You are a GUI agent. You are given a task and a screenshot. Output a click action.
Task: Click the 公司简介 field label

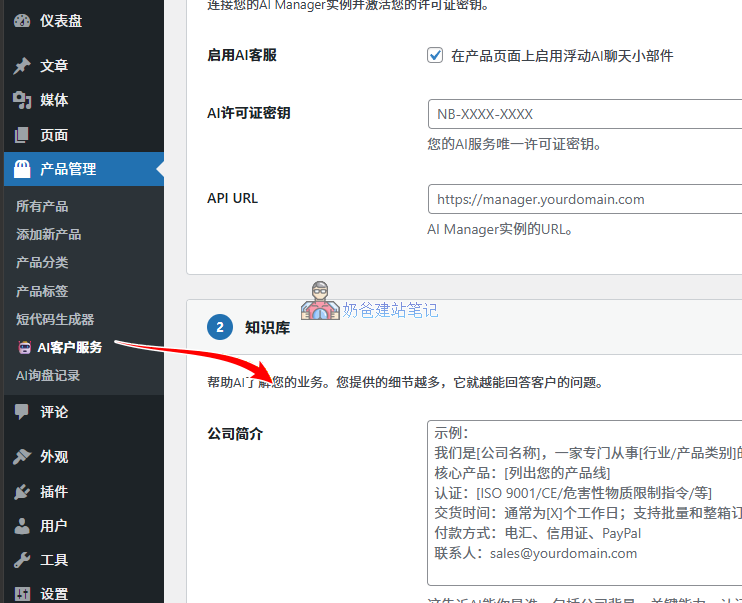[235, 434]
